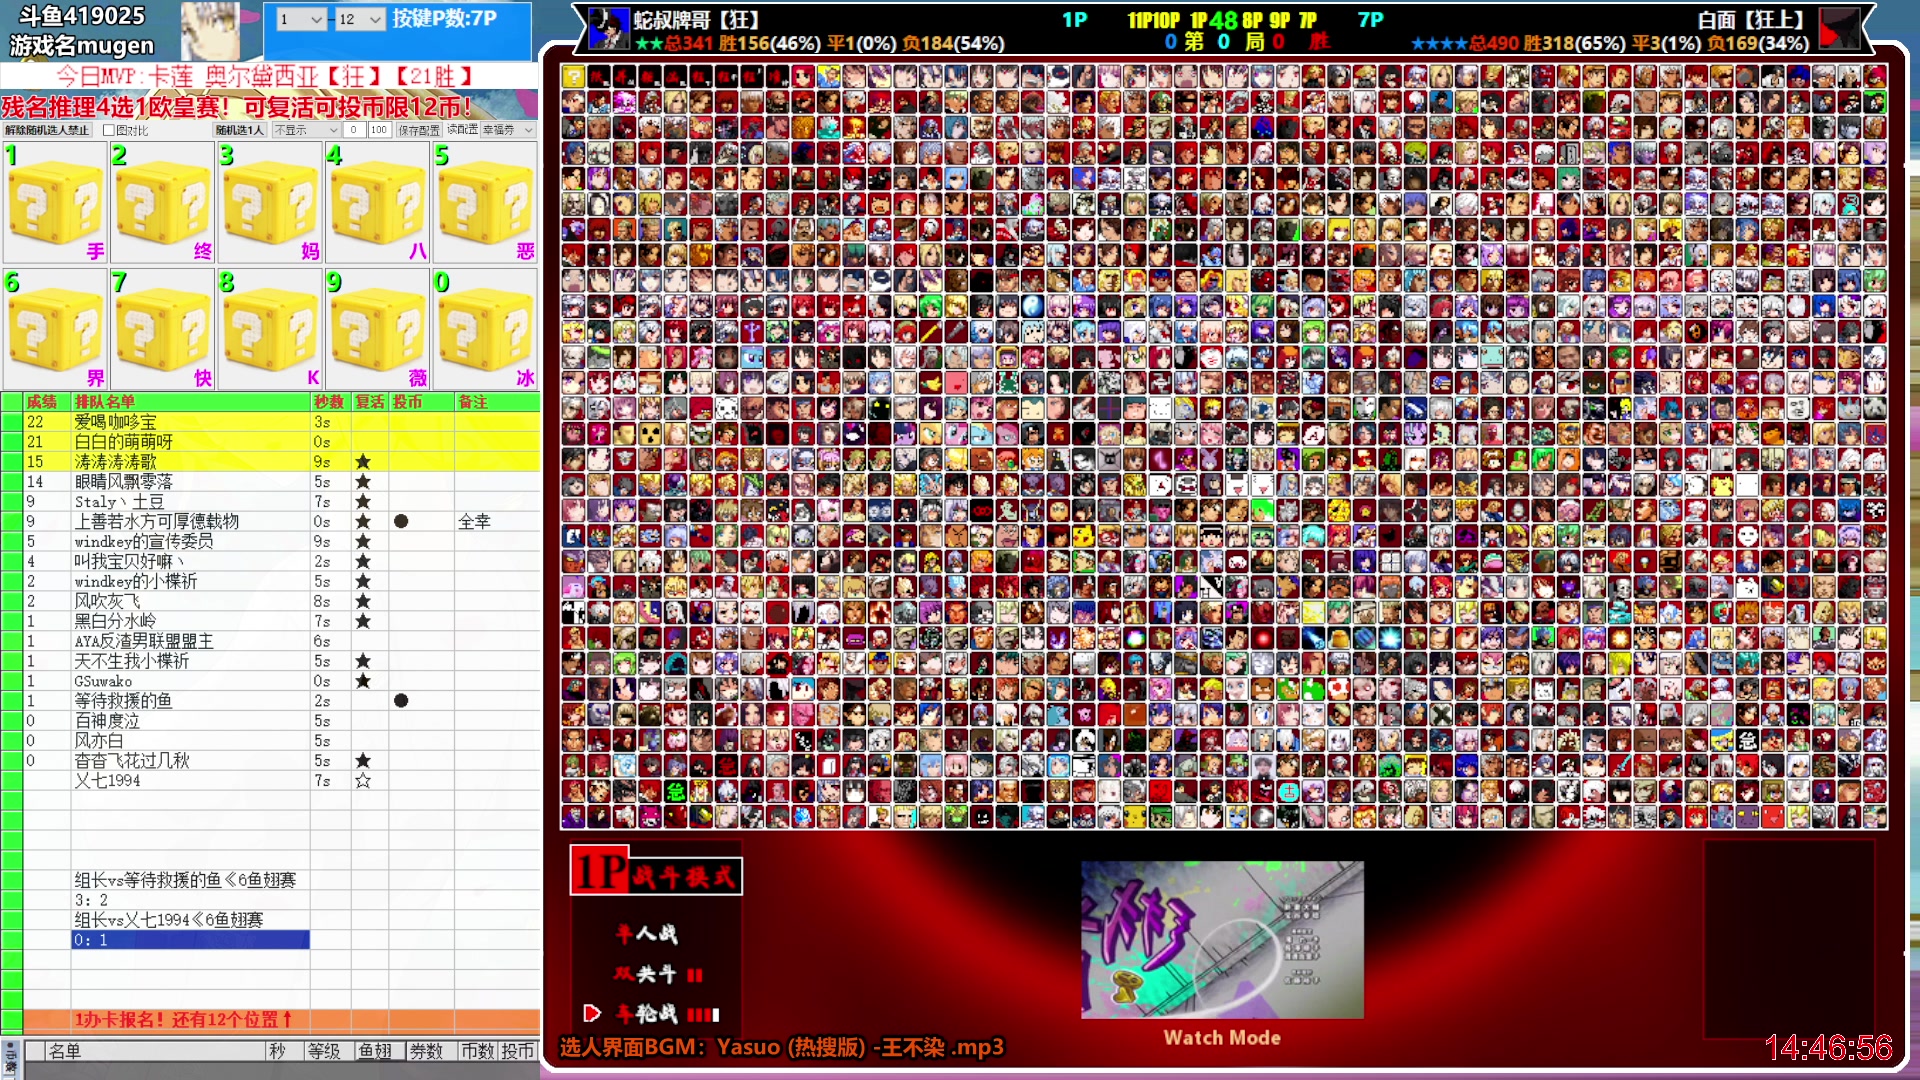This screenshot has height=1080, width=1920.
Task: Select the 爱喝咖哆宝 row
Action: click(x=271, y=422)
